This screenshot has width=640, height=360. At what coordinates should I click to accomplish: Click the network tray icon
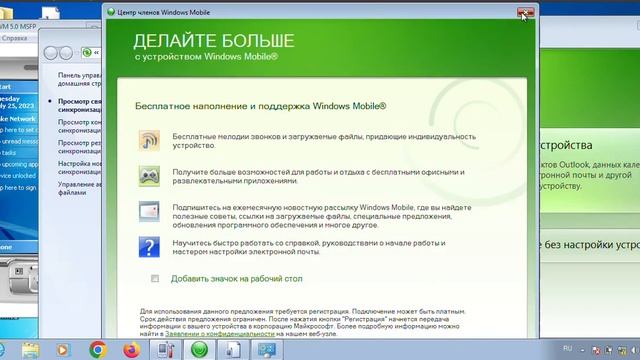[x=622, y=350]
